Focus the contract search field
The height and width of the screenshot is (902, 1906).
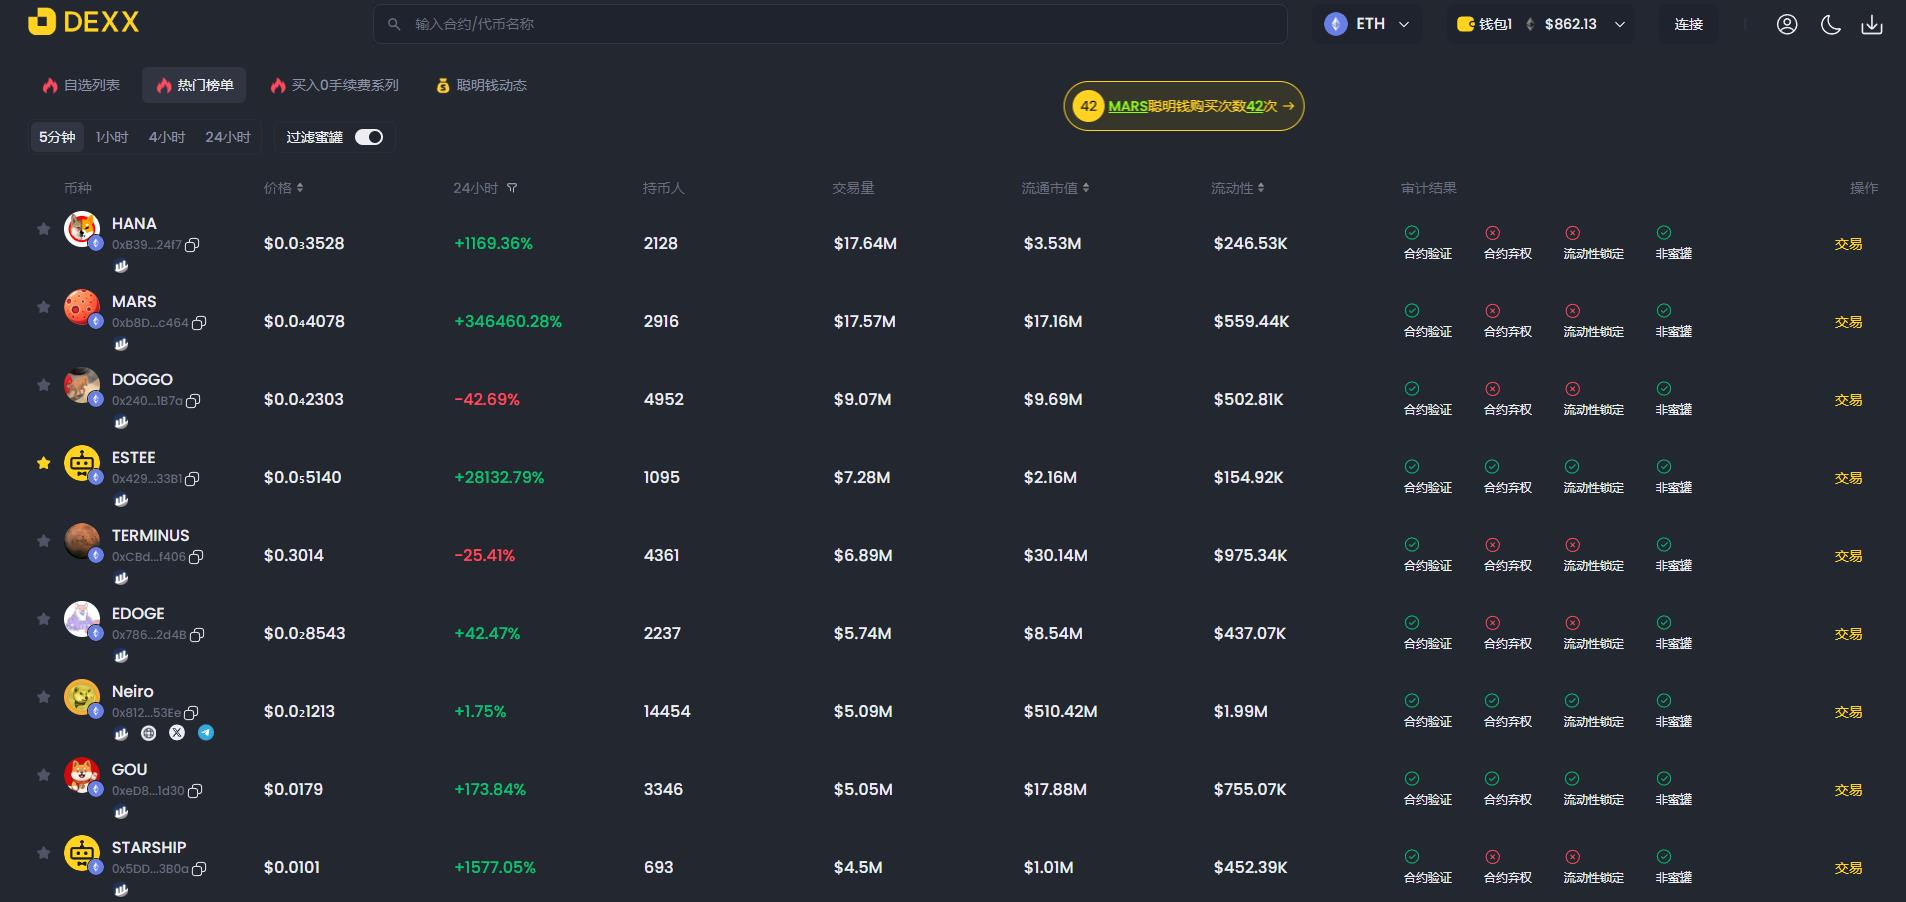coord(830,24)
